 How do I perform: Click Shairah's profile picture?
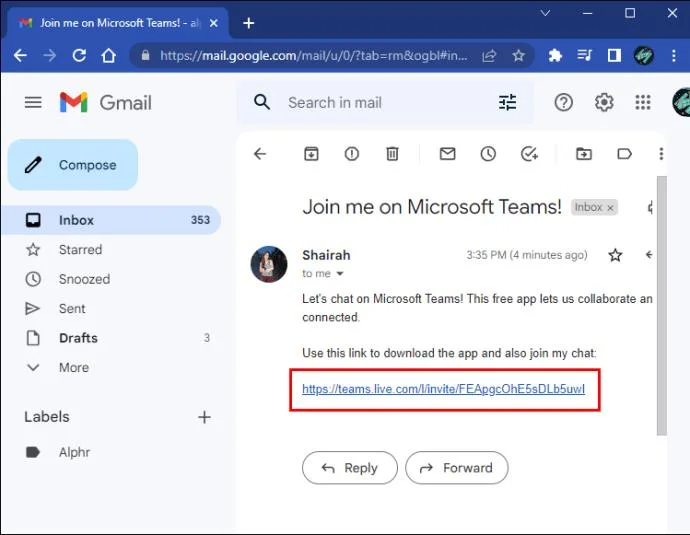269,264
